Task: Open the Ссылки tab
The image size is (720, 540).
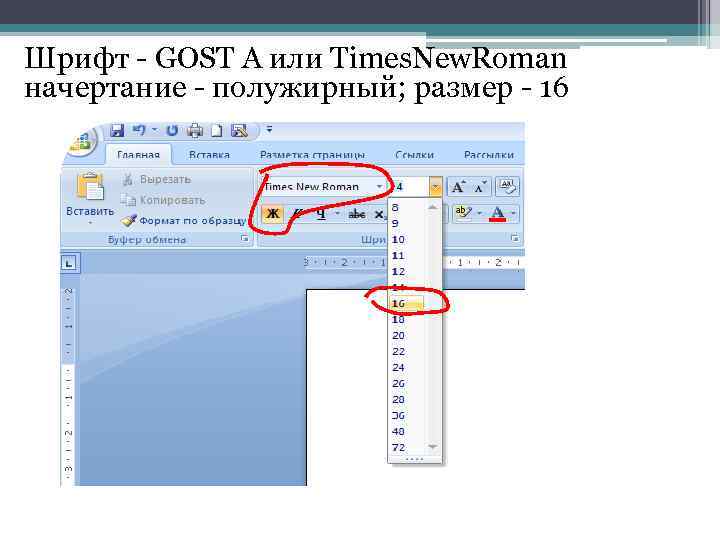Action: pos(414,155)
